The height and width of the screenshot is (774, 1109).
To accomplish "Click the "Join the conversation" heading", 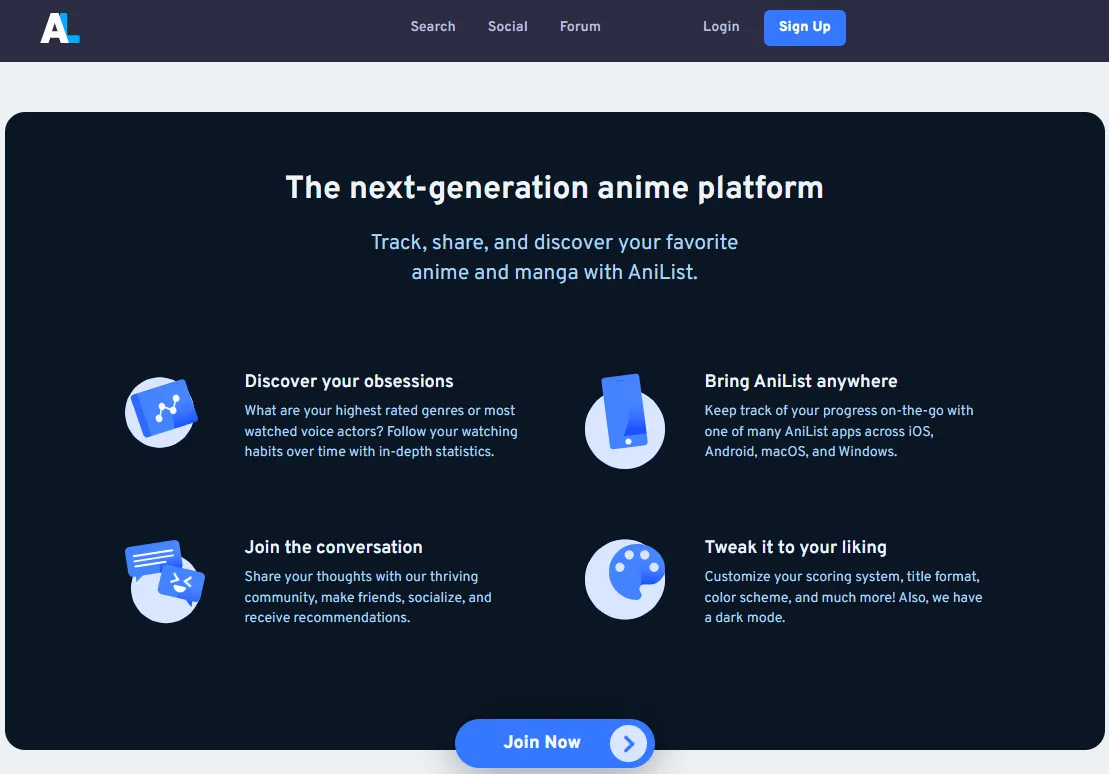I will click(333, 547).
